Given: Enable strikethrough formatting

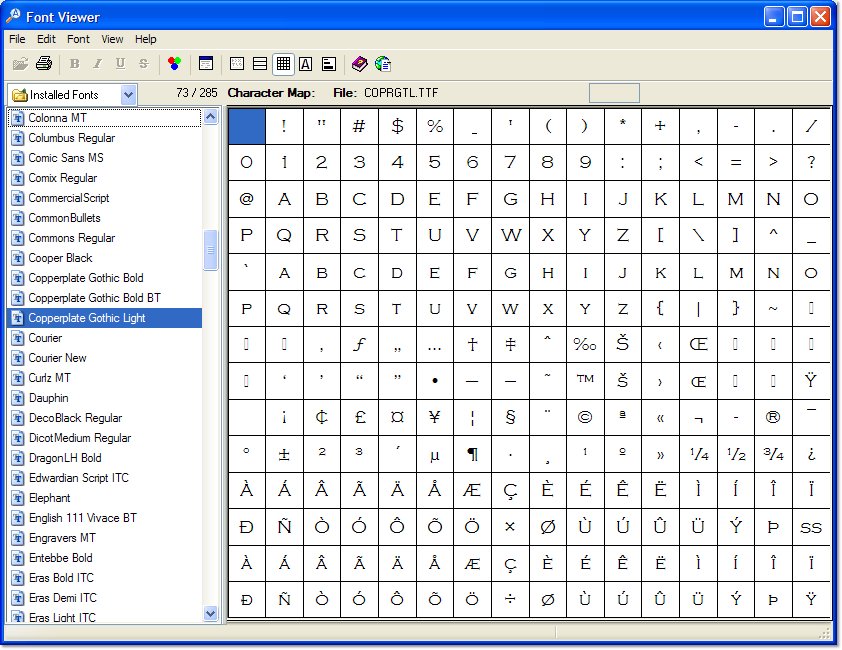Looking at the screenshot, I should click(x=142, y=63).
